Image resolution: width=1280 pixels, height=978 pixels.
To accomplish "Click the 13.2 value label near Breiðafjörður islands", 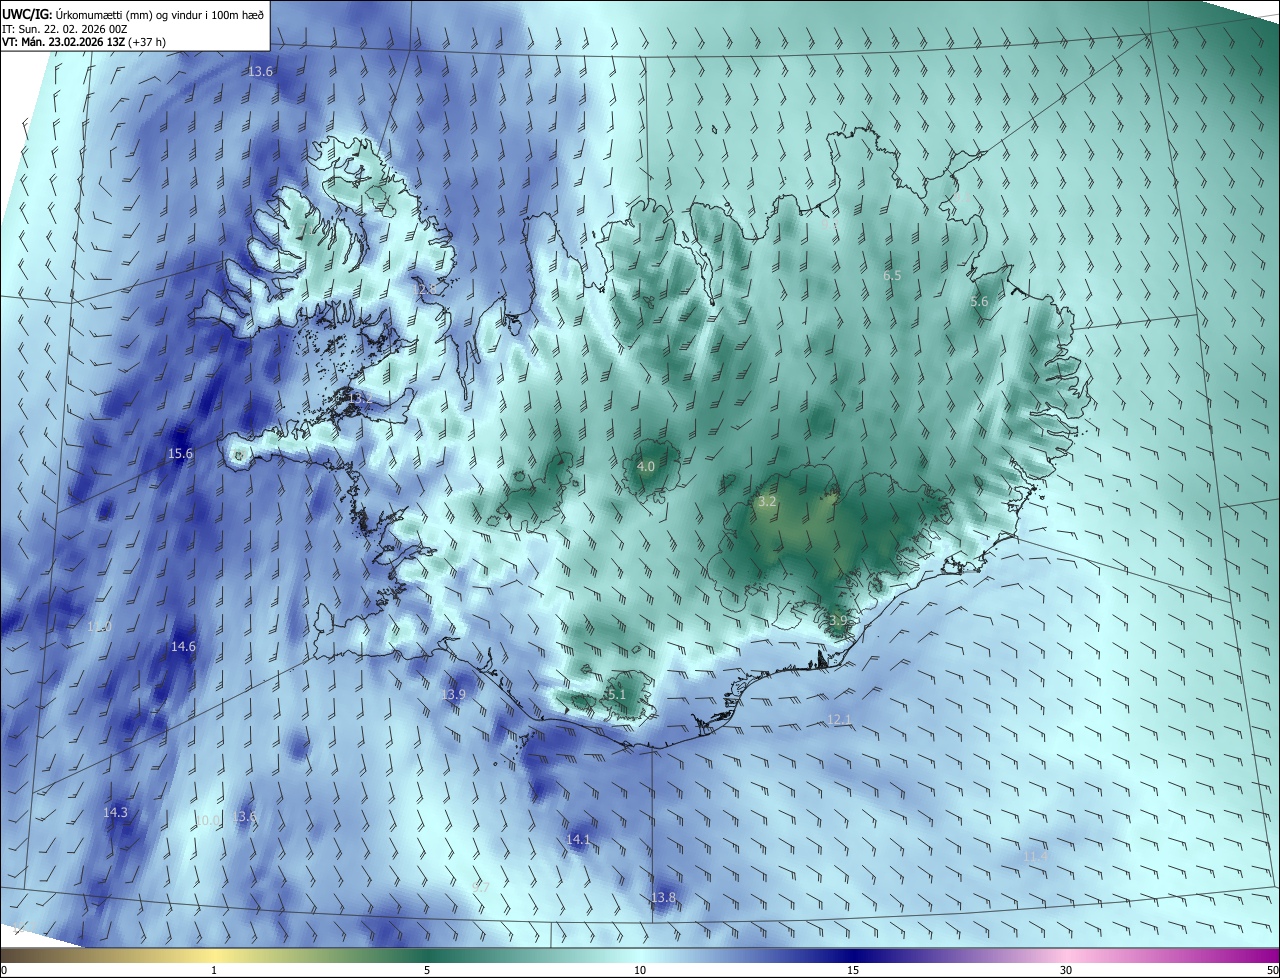I will pos(359,398).
